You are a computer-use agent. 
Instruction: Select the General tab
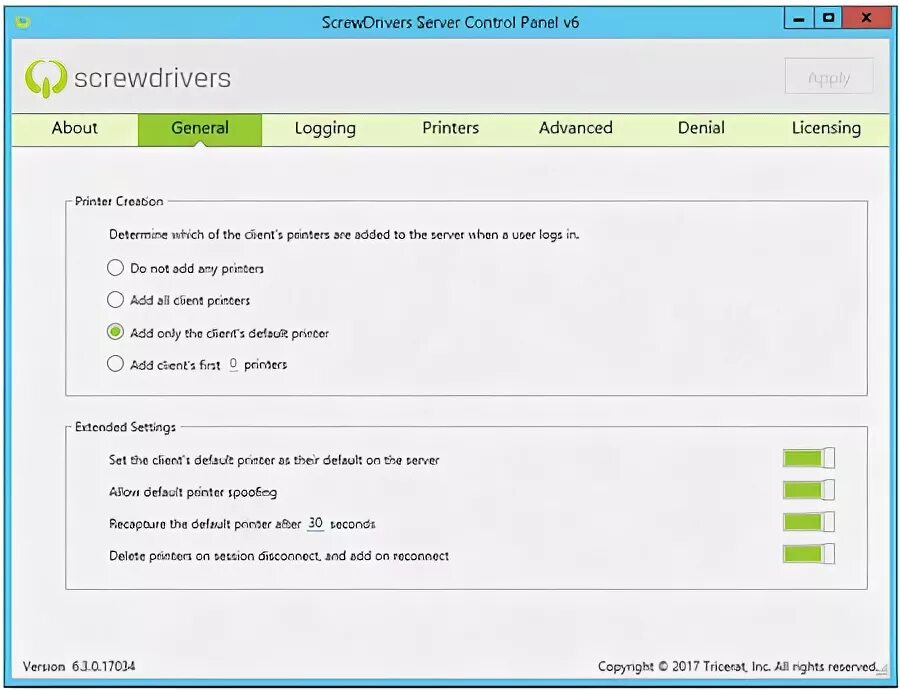click(200, 128)
